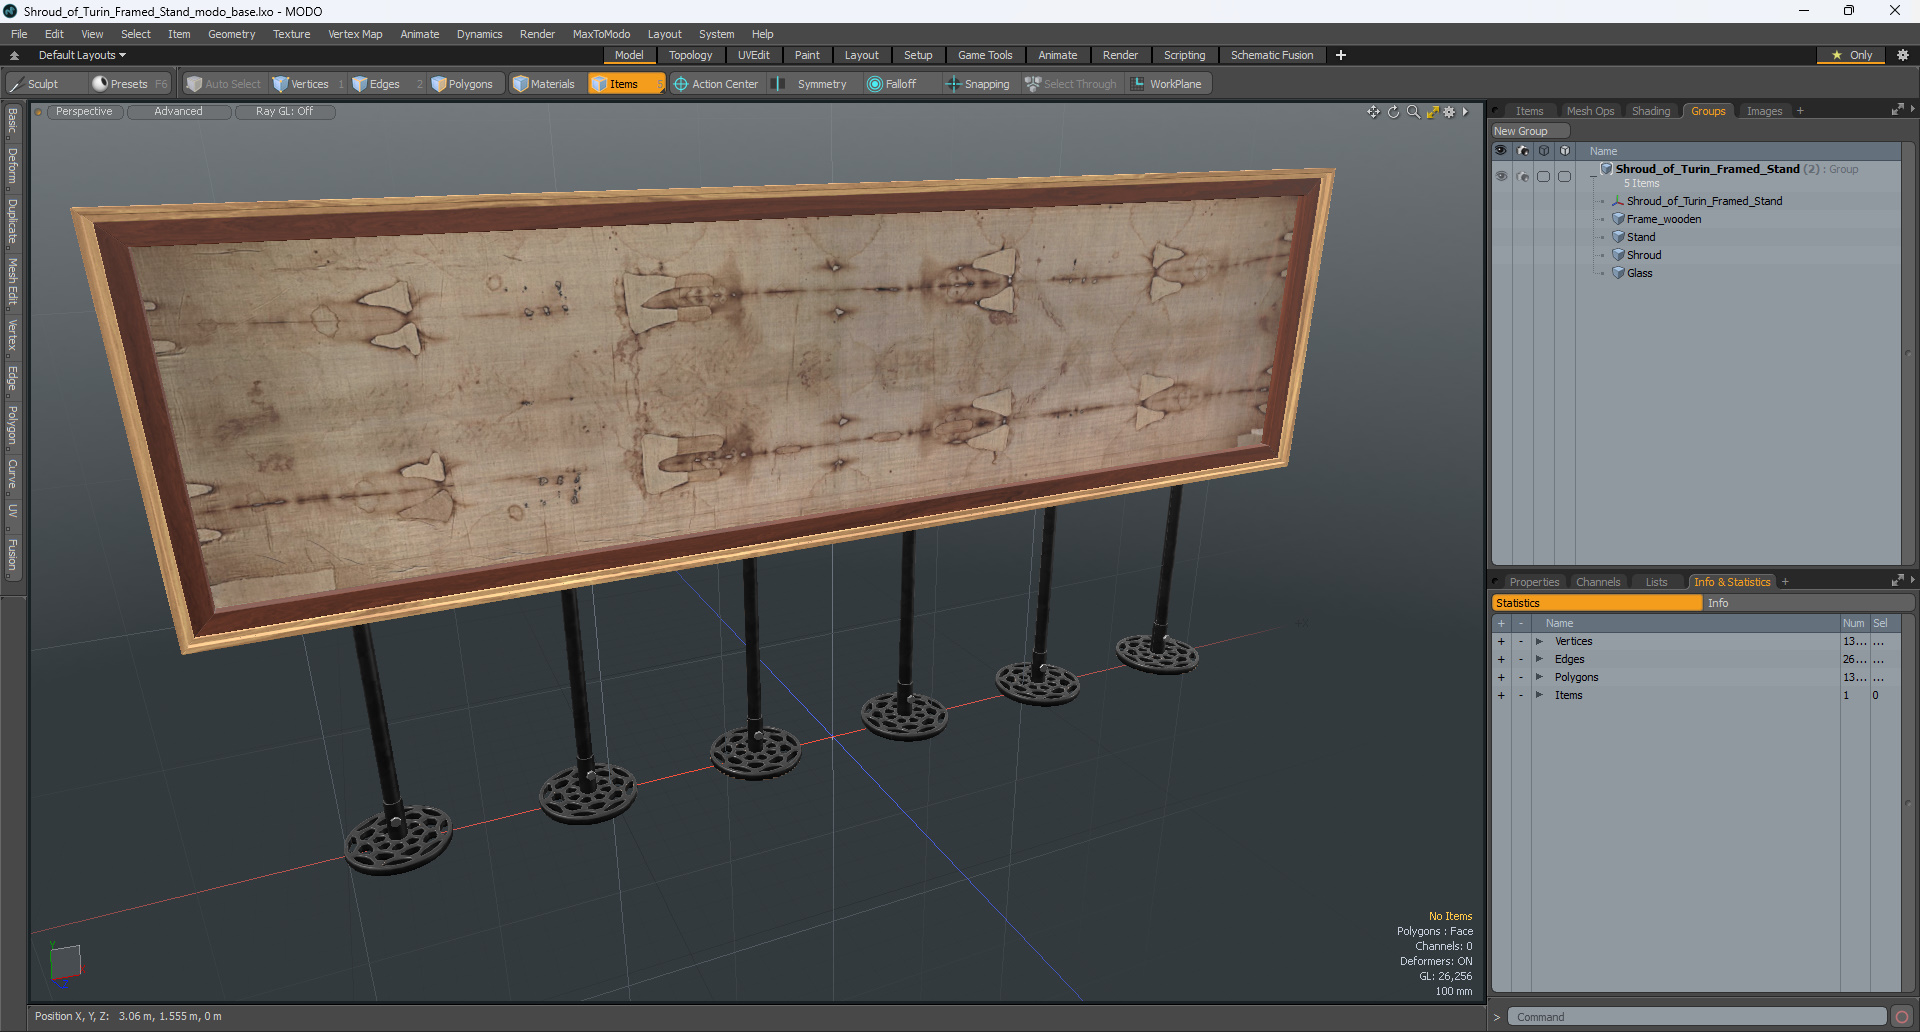Open the viewport settings gear
The image size is (1920, 1032).
pos(1449,112)
